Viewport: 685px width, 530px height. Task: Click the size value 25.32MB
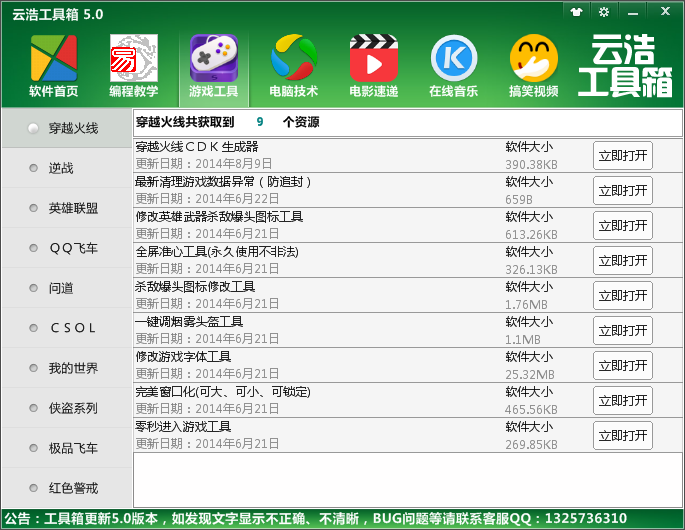[530, 374]
